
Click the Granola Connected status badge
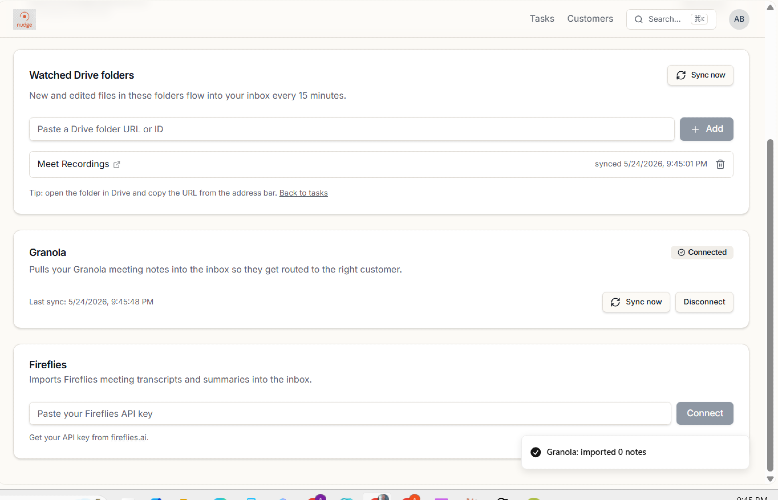(x=702, y=252)
